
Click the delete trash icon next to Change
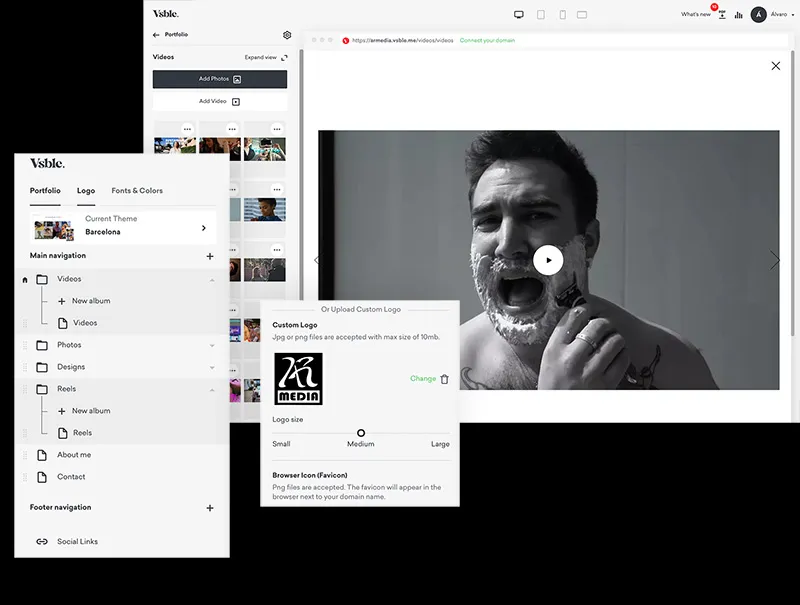tap(444, 380)
